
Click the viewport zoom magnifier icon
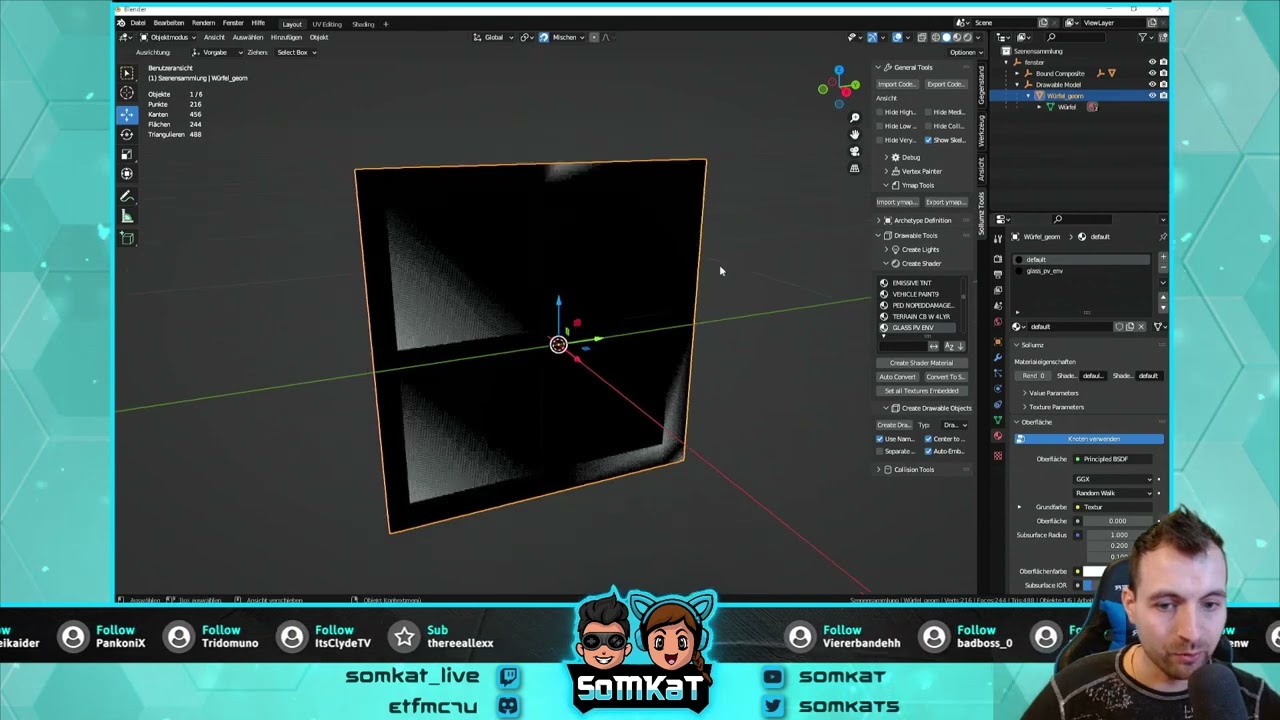pos(855,118)
